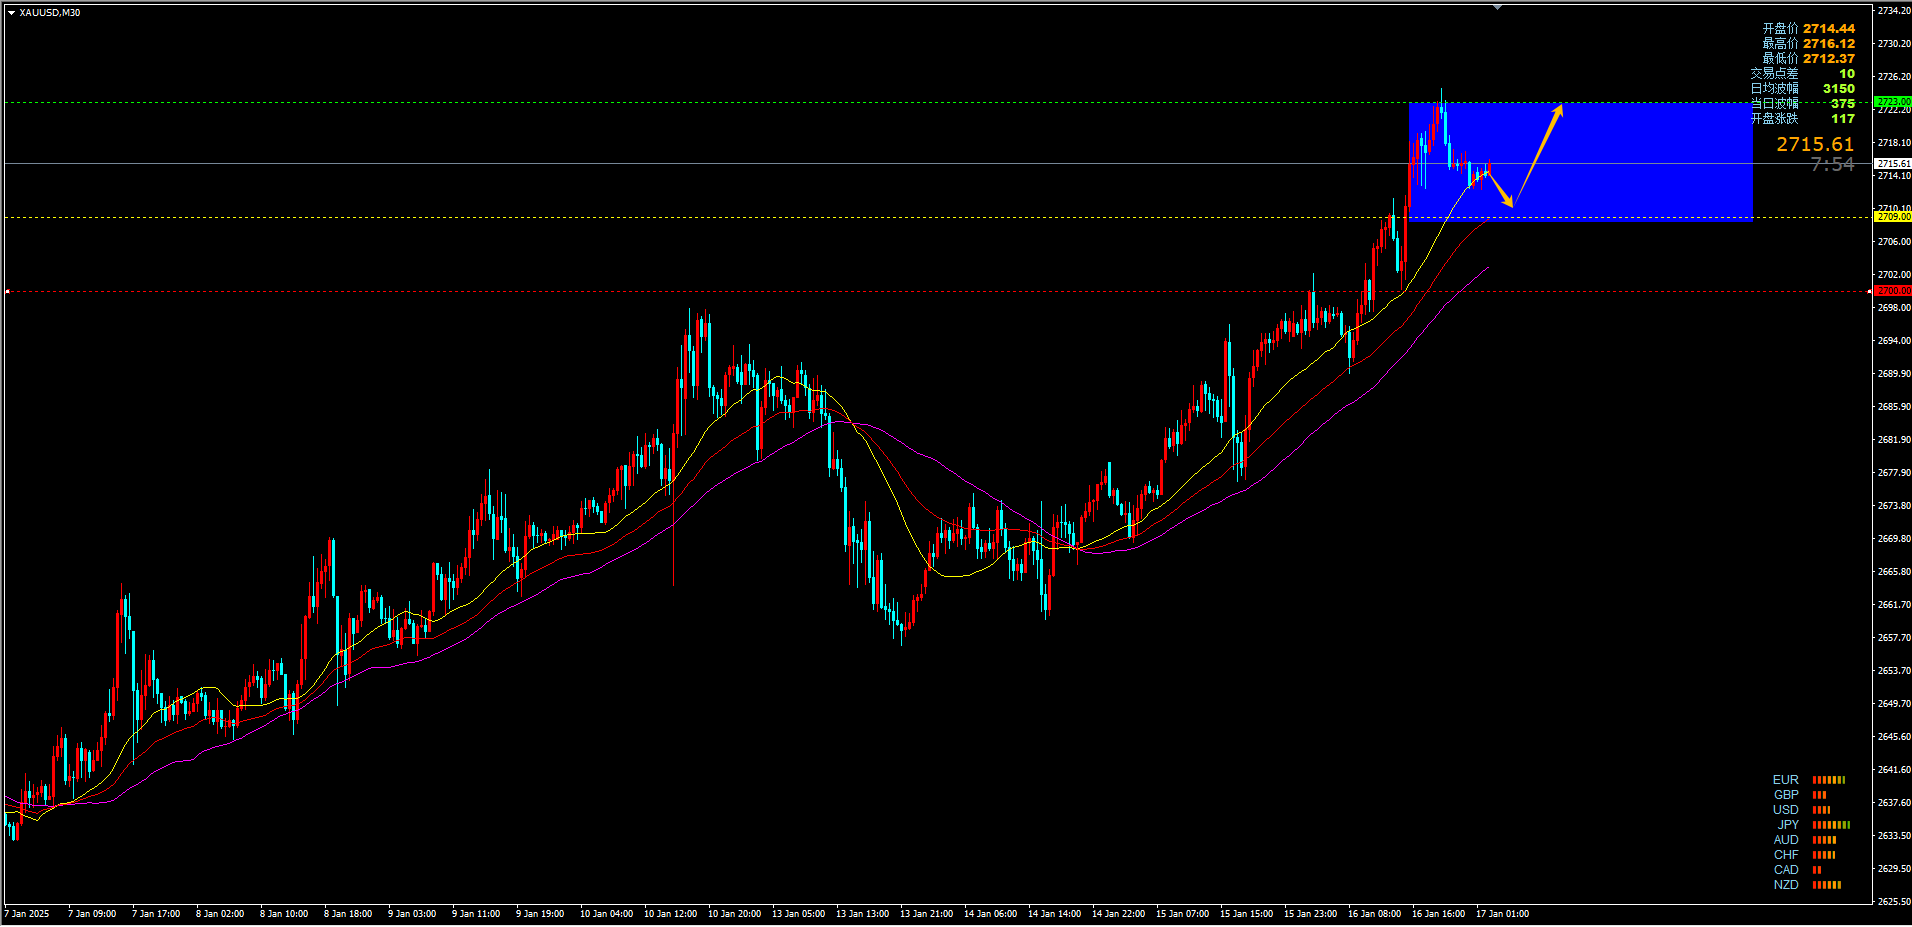Click the AUD currency strength label
Viewport: 1912px width, 927px height.
click(1786, 840)
